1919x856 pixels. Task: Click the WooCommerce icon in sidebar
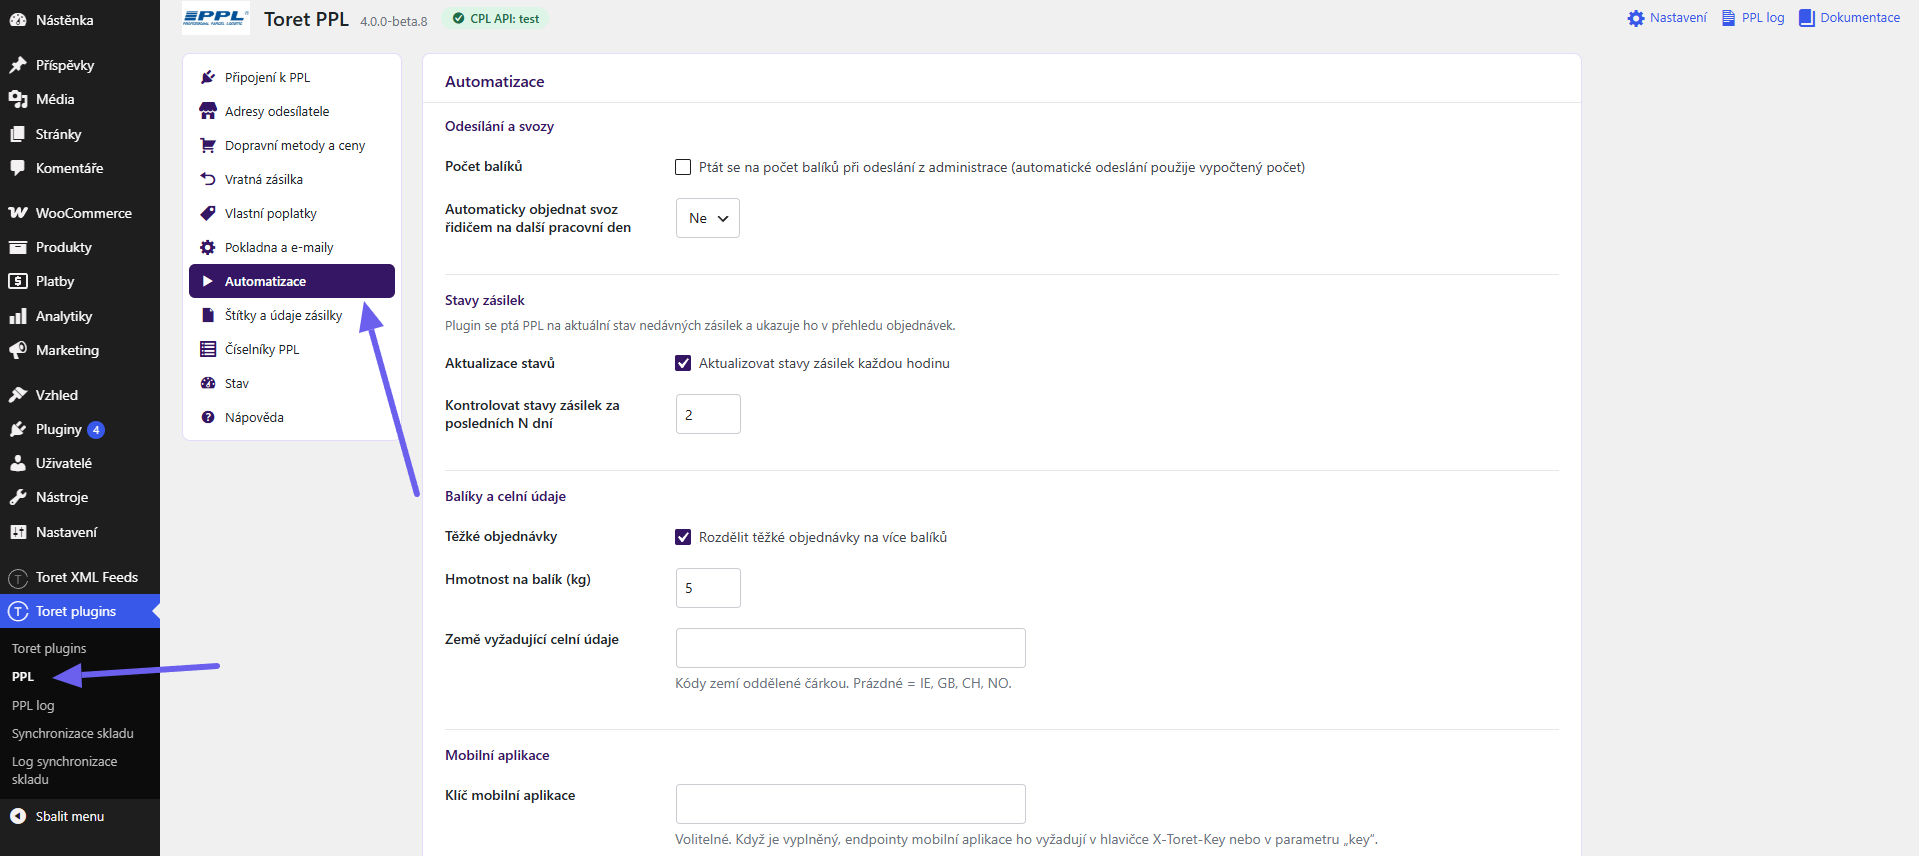[x=18, y=213]
